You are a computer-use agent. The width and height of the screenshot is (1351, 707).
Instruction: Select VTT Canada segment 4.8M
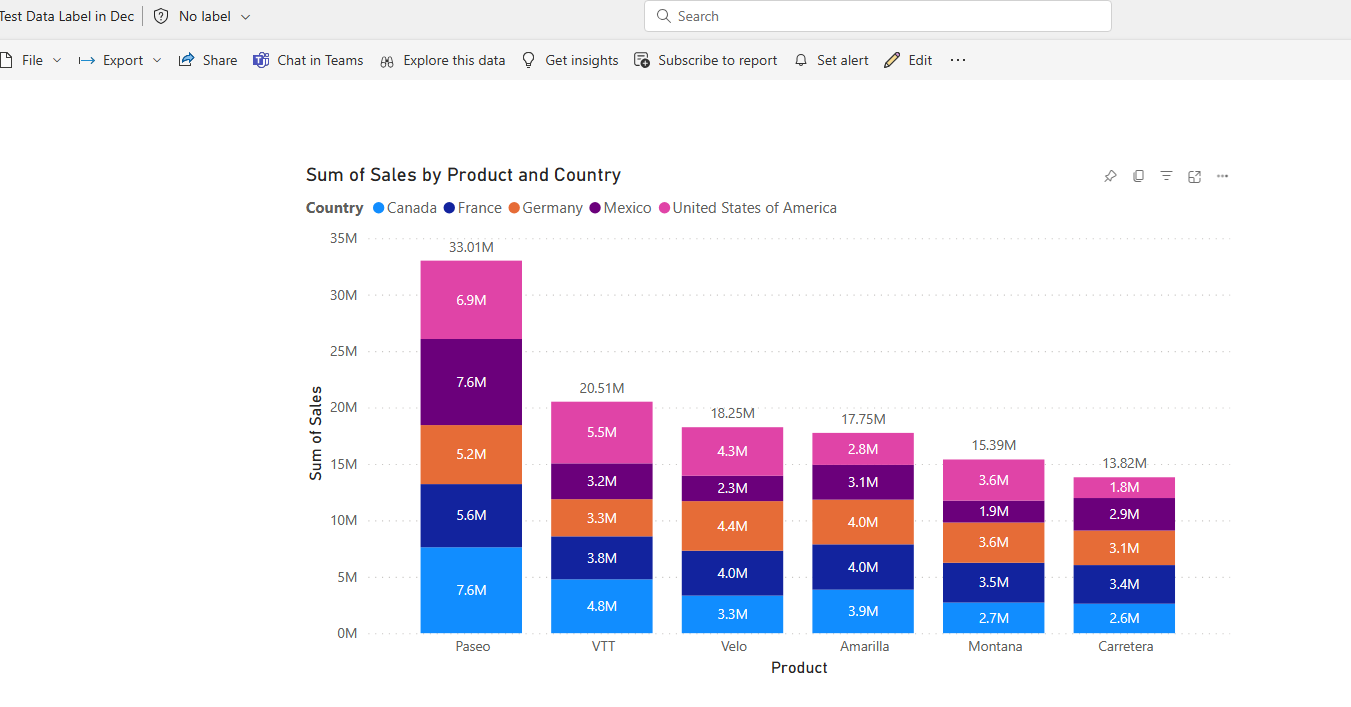tap(602, 606)
